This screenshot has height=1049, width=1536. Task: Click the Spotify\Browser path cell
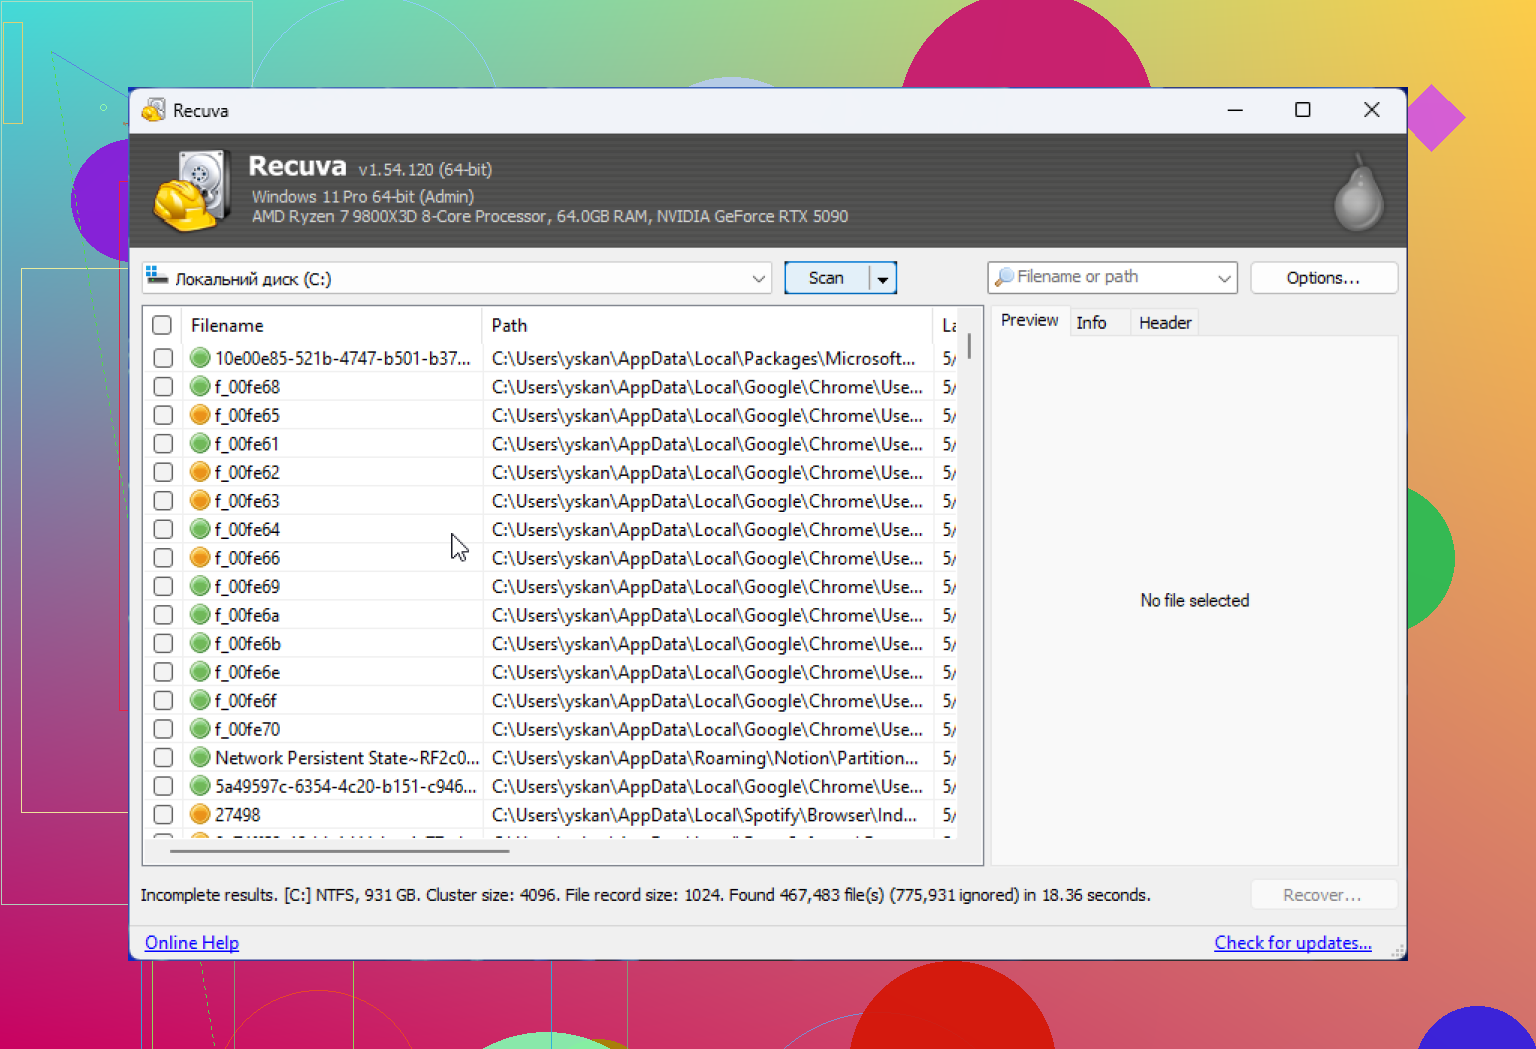705,814
